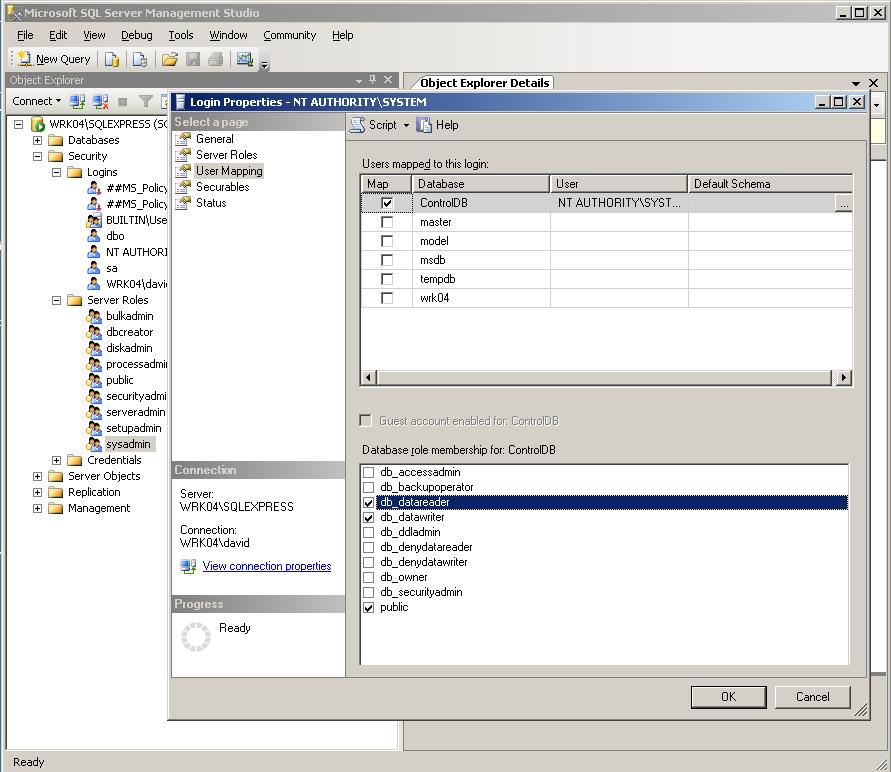Click the Disconnect server icon

(x=100, y=101)
